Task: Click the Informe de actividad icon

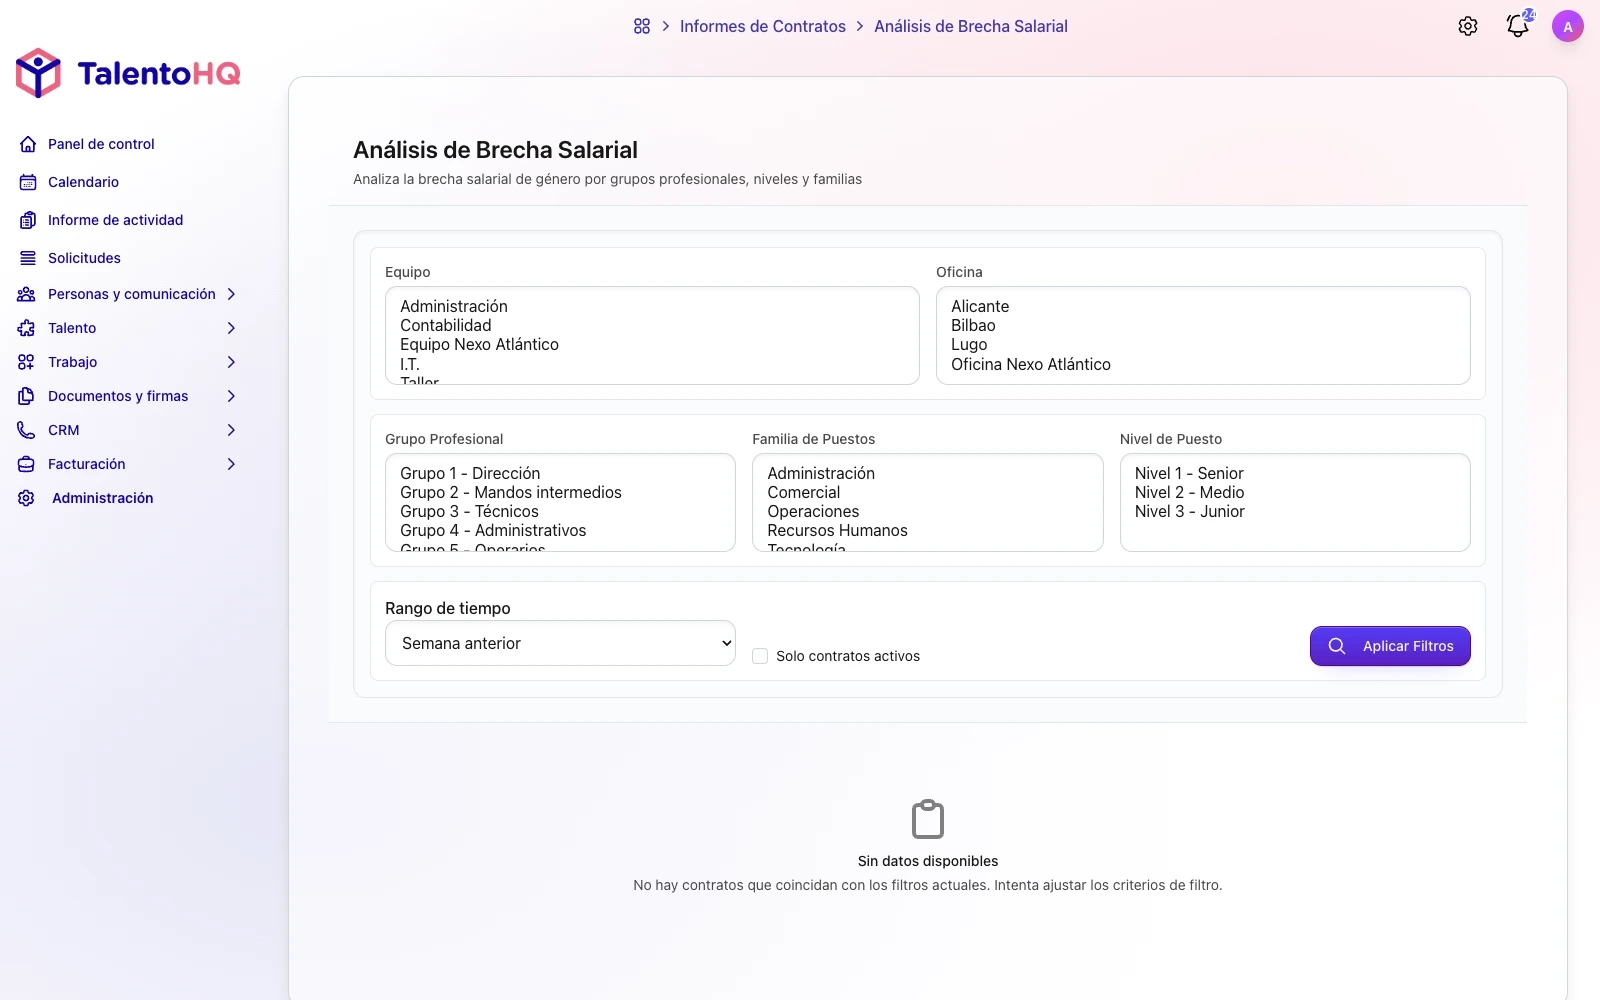Action: 28,220
